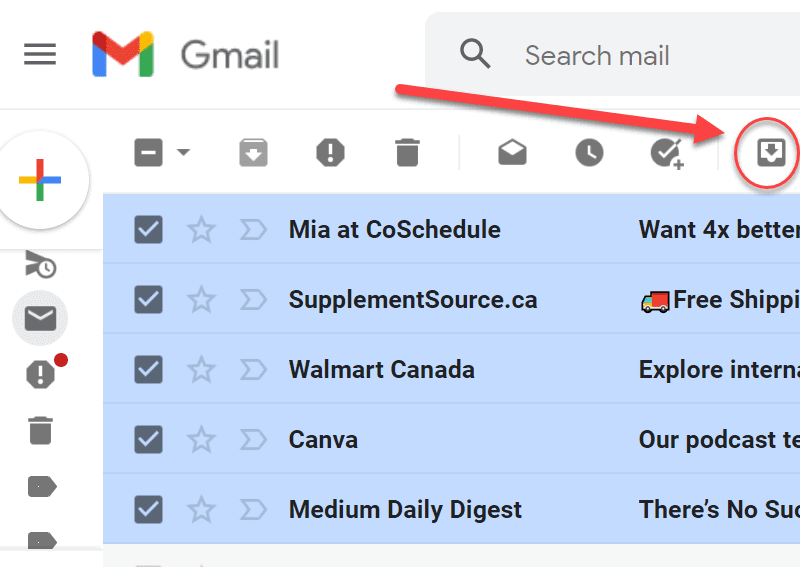The height and width of the screenshot is (567, 800).
Task: Mark selected emails as read icon
Action: [512, 153]
